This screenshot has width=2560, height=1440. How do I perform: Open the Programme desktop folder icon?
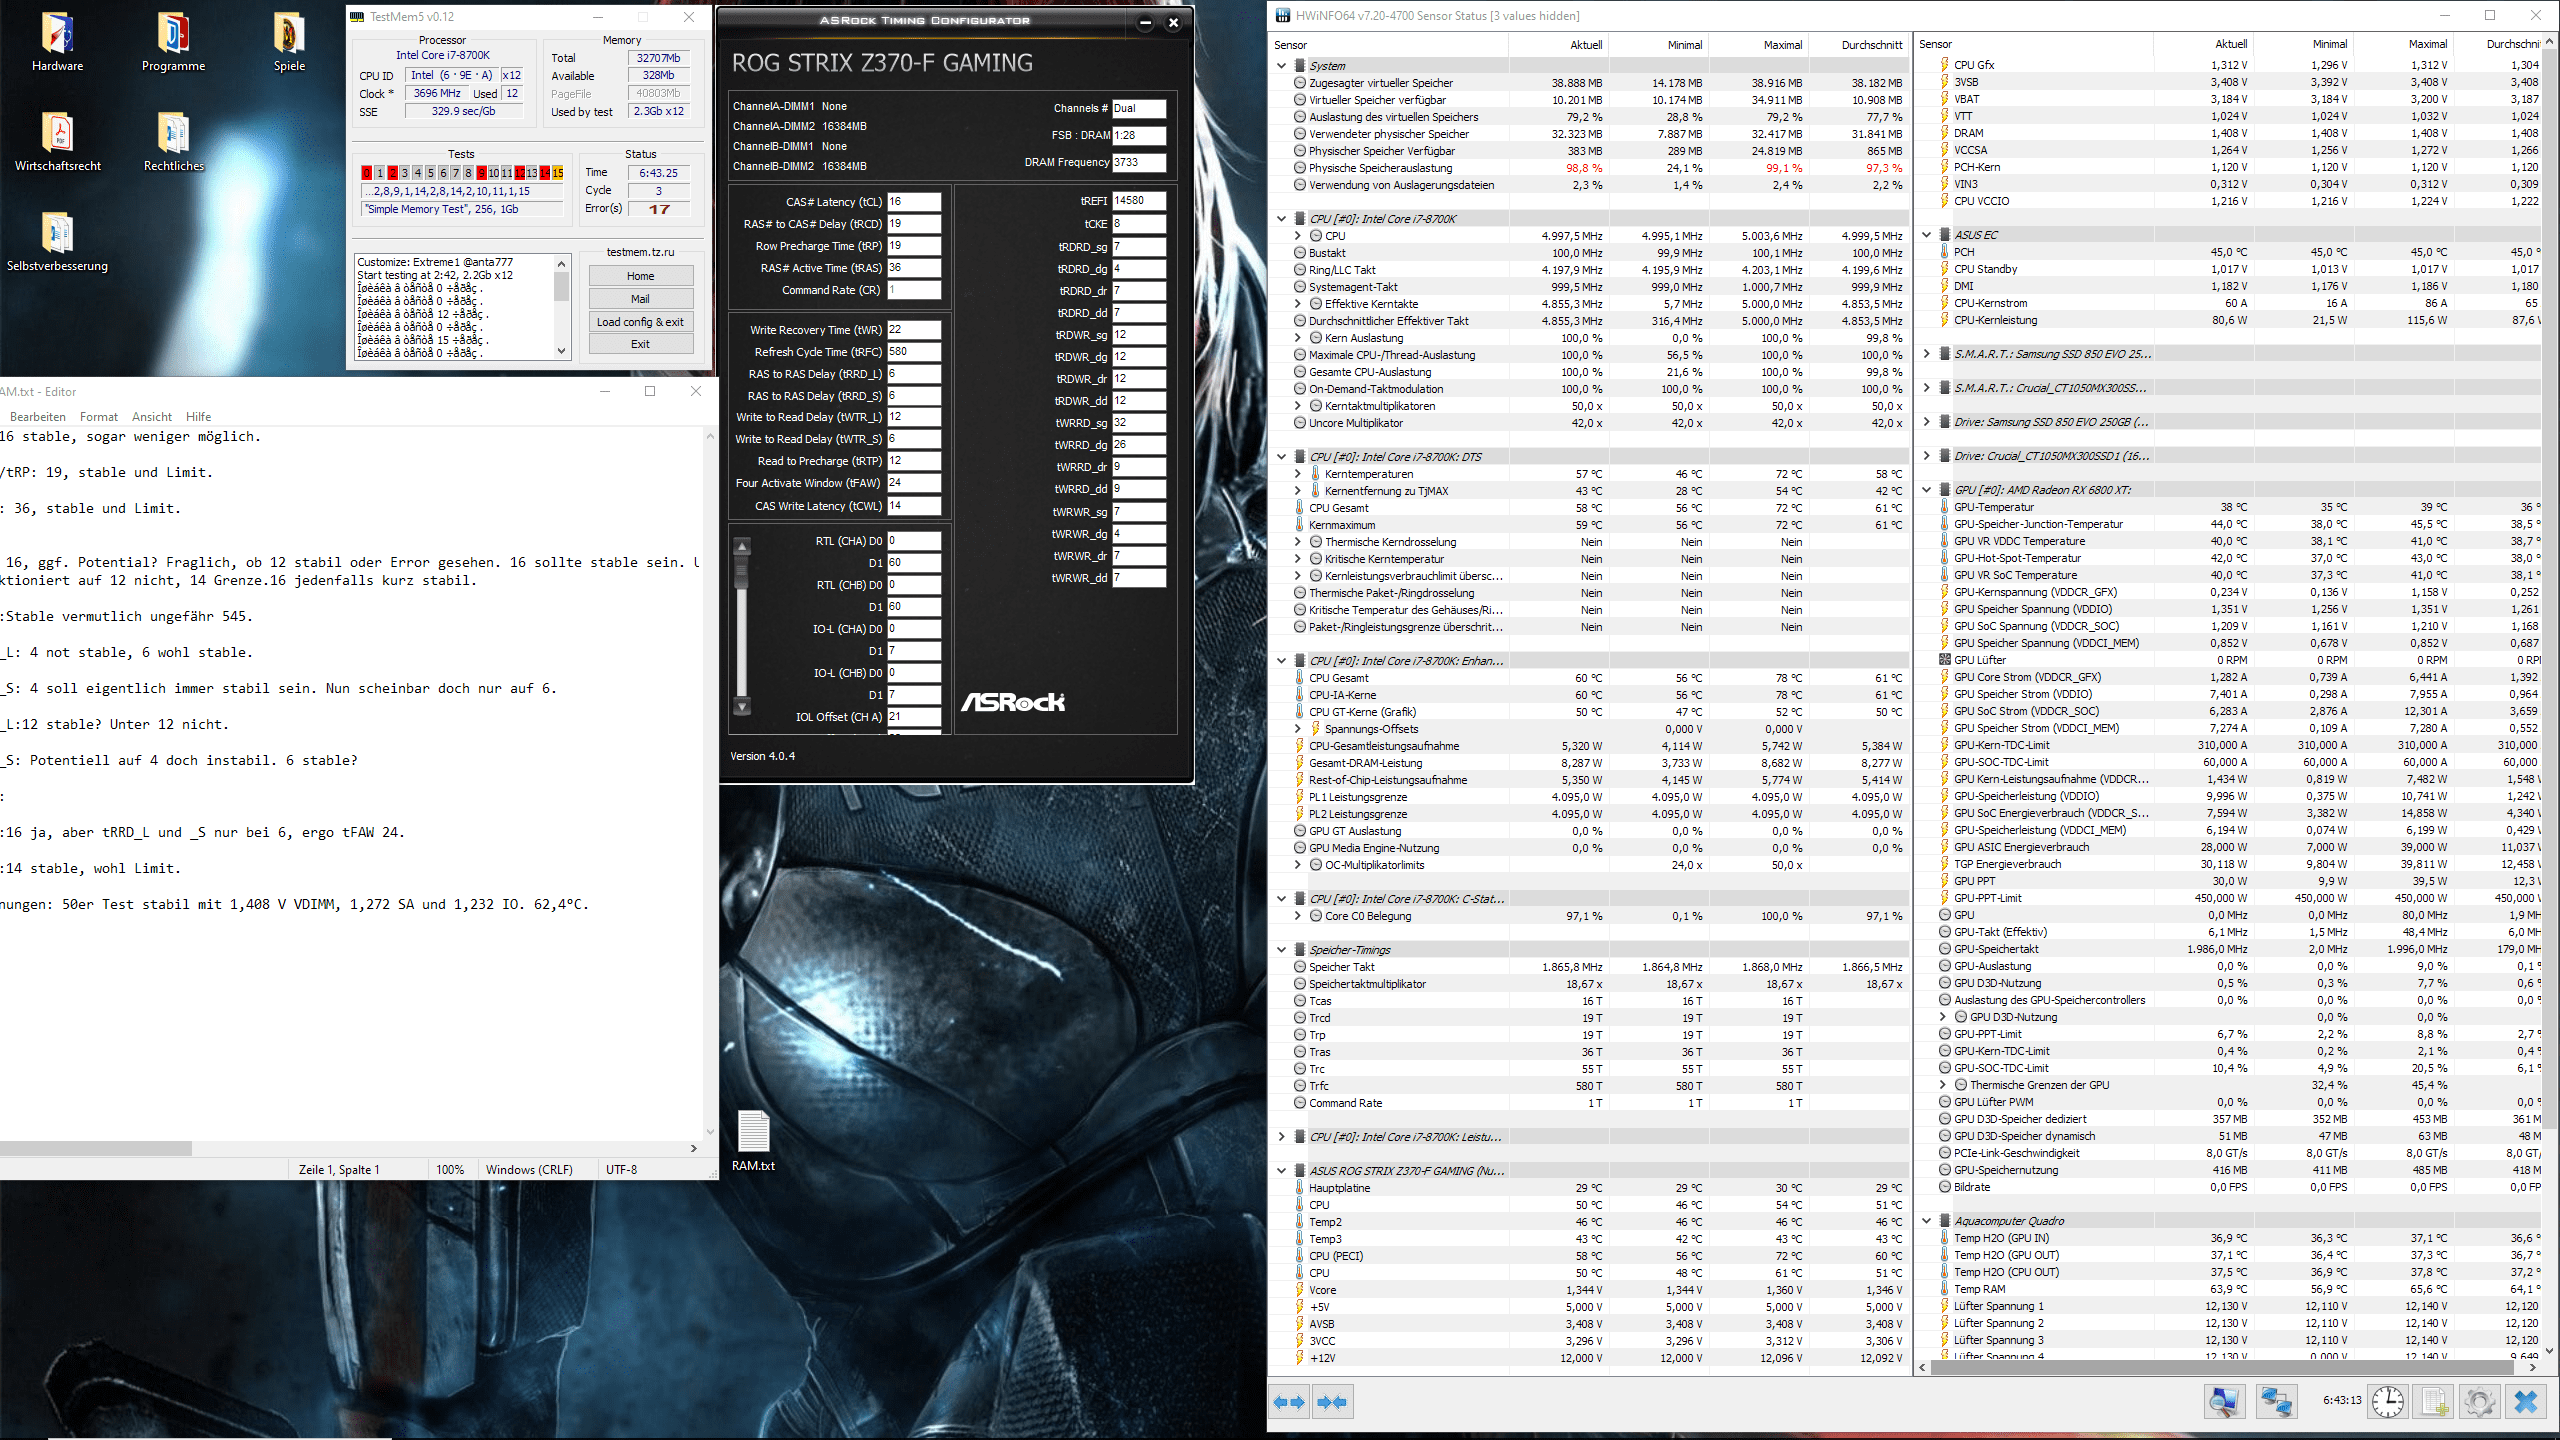pyautogui.click(x=173, y=42)
